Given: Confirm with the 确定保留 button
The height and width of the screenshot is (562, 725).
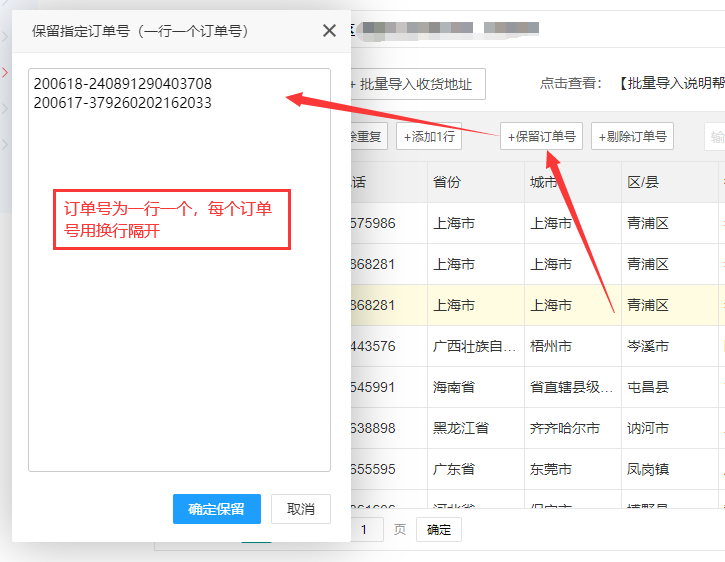Looking at the screenshot, I should click(x=216, y=509).
